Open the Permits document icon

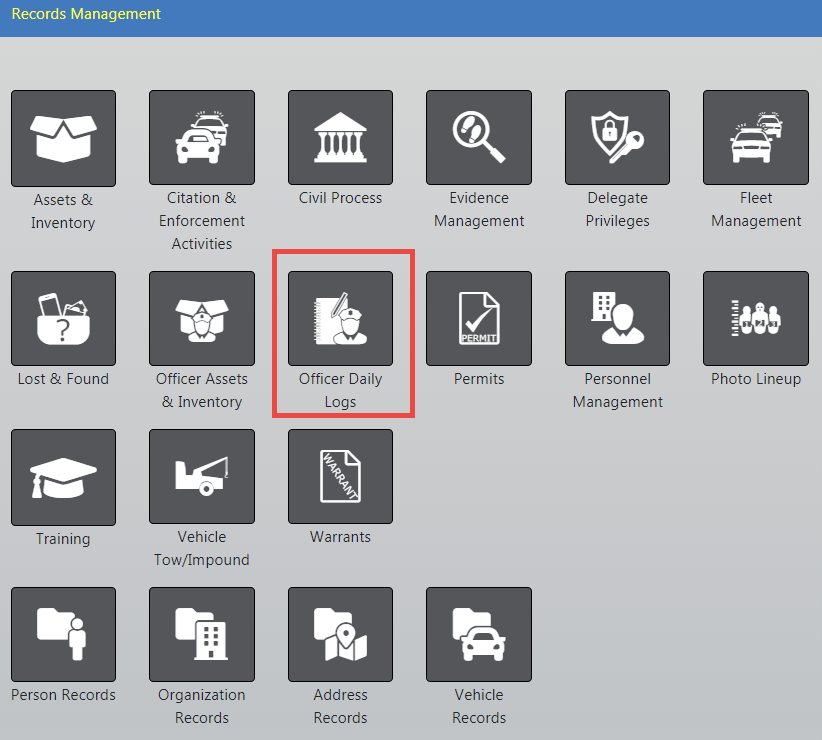[x=479, y=318]
